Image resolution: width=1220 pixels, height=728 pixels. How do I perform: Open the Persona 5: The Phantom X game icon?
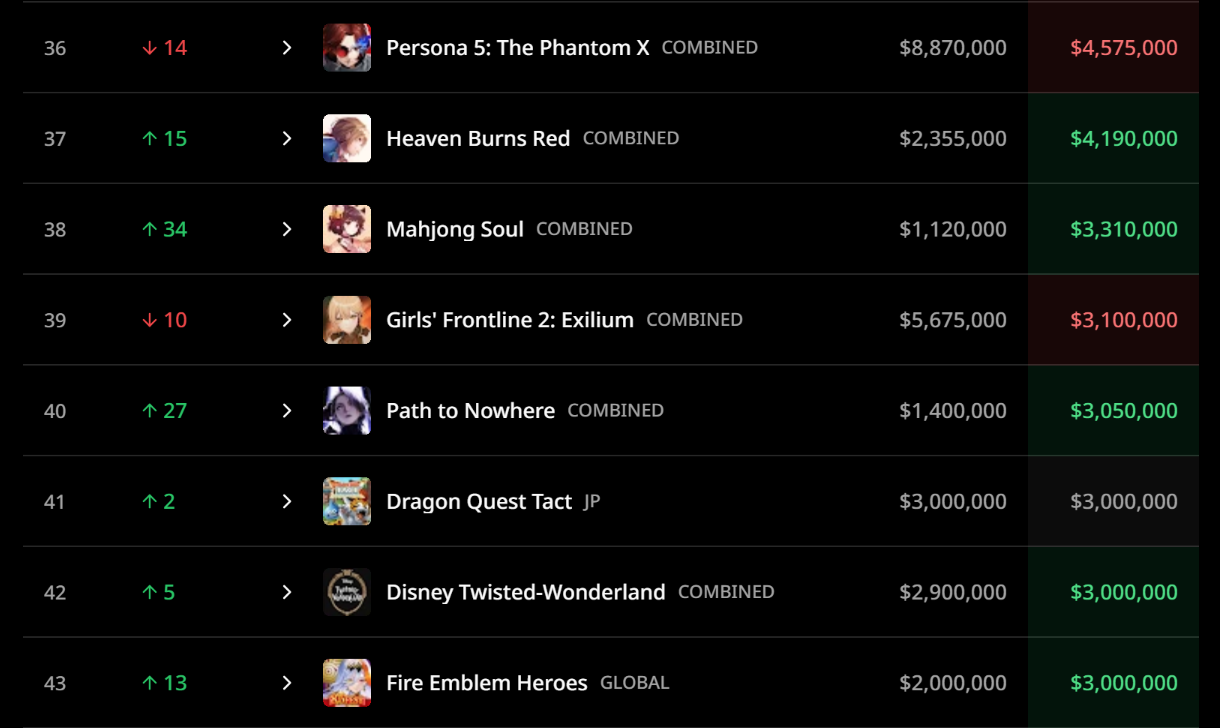pyautogui.click(x=347, y=48)
